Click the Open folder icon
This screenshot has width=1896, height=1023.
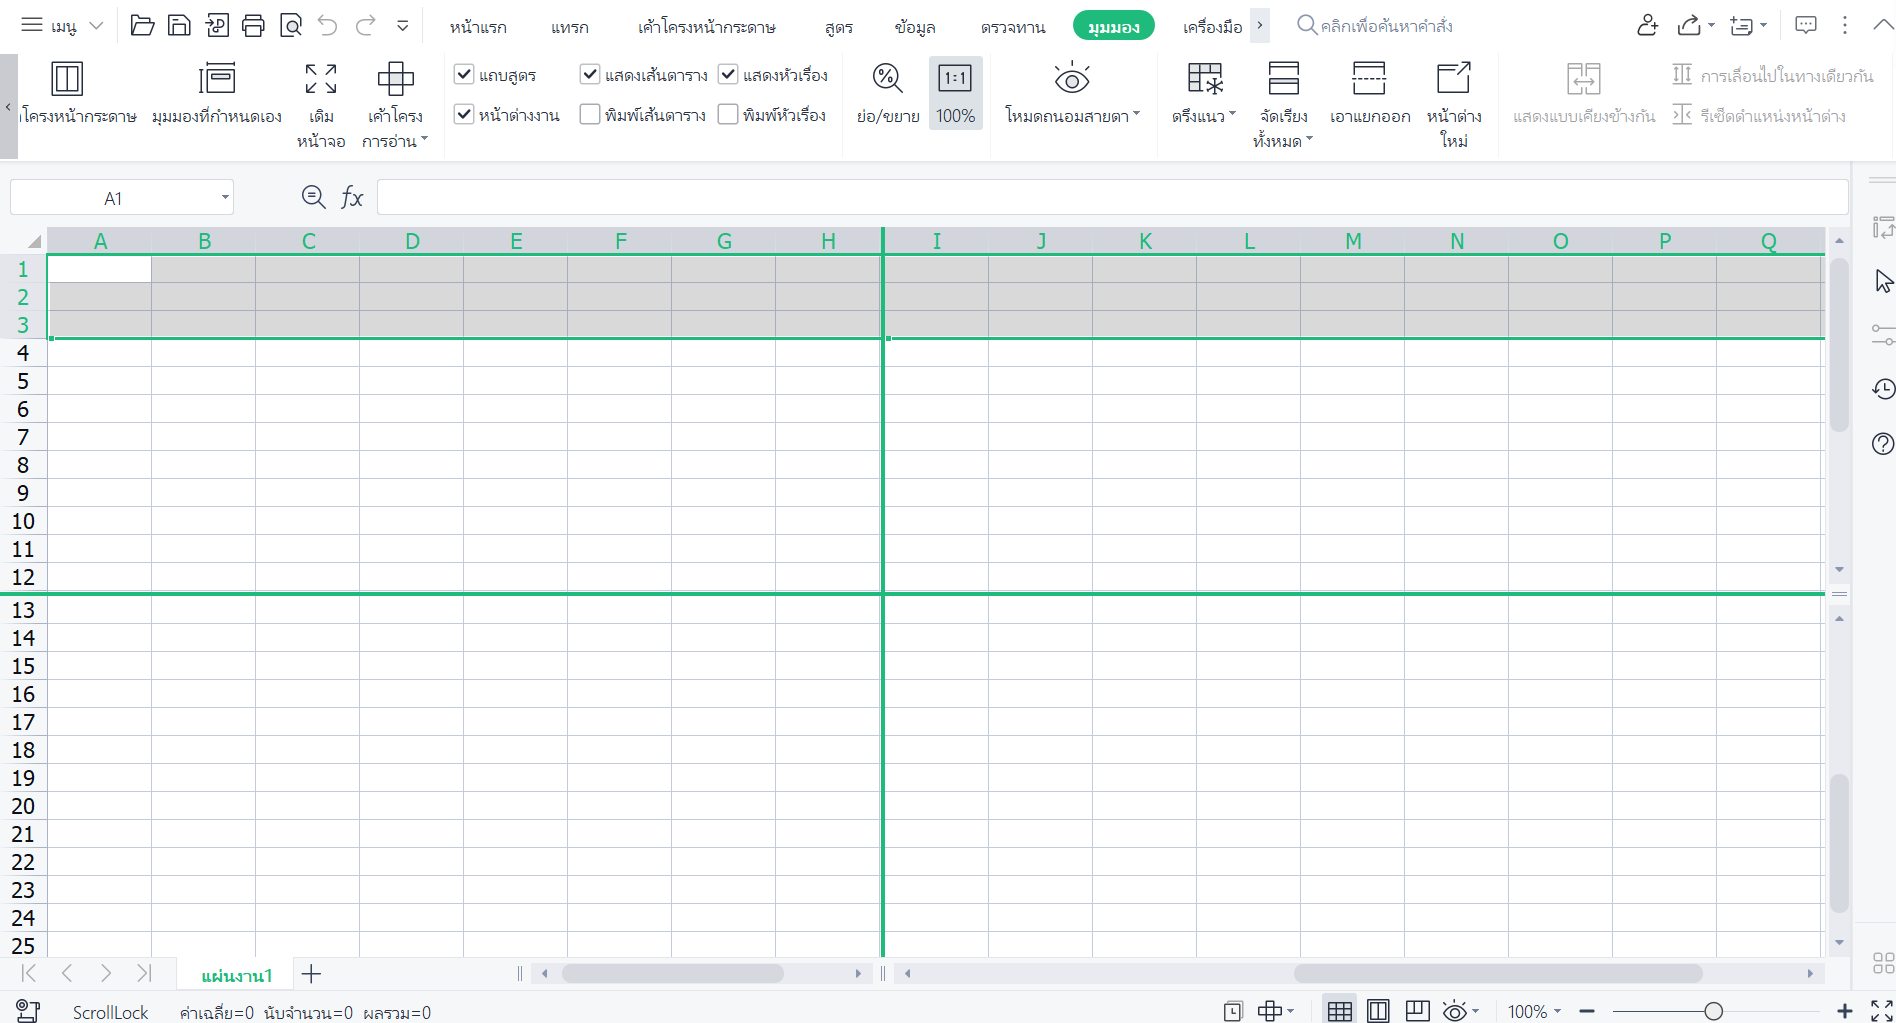pyautogui.click(x=142, y=26)
